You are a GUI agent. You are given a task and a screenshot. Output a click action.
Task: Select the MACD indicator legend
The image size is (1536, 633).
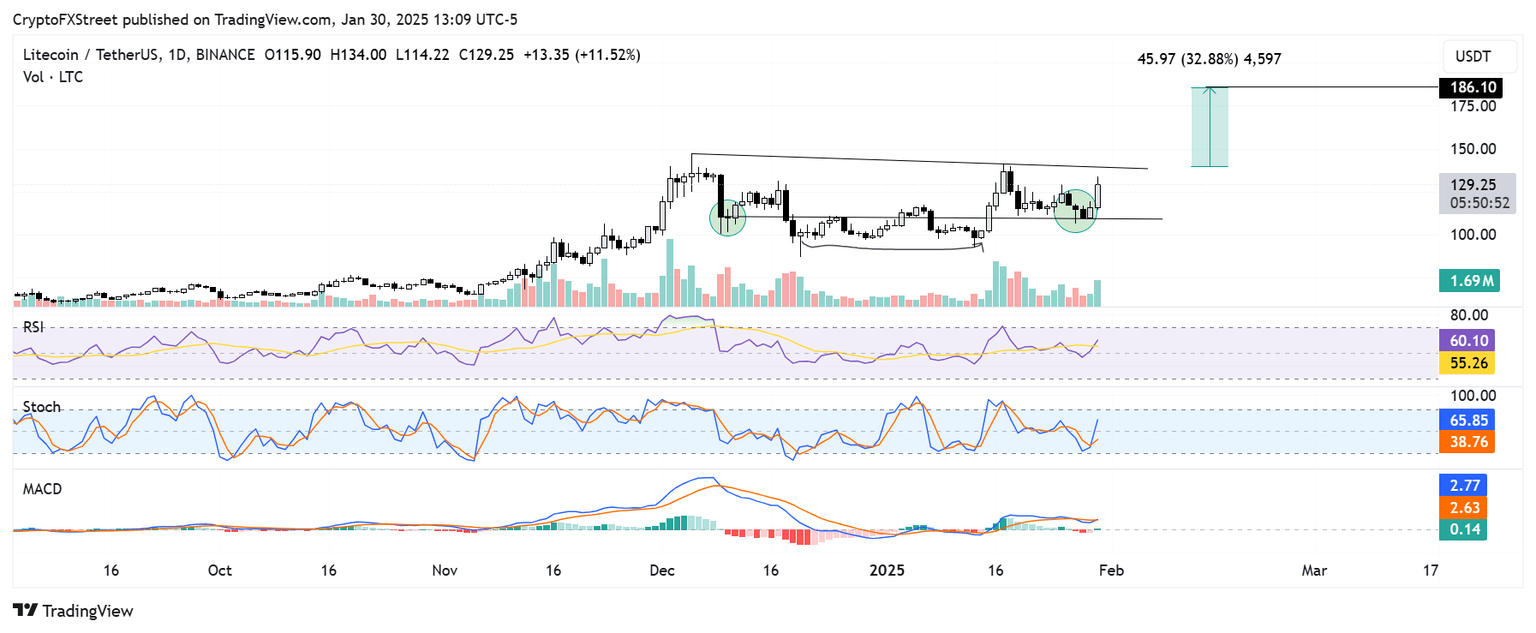click(42, 490)
